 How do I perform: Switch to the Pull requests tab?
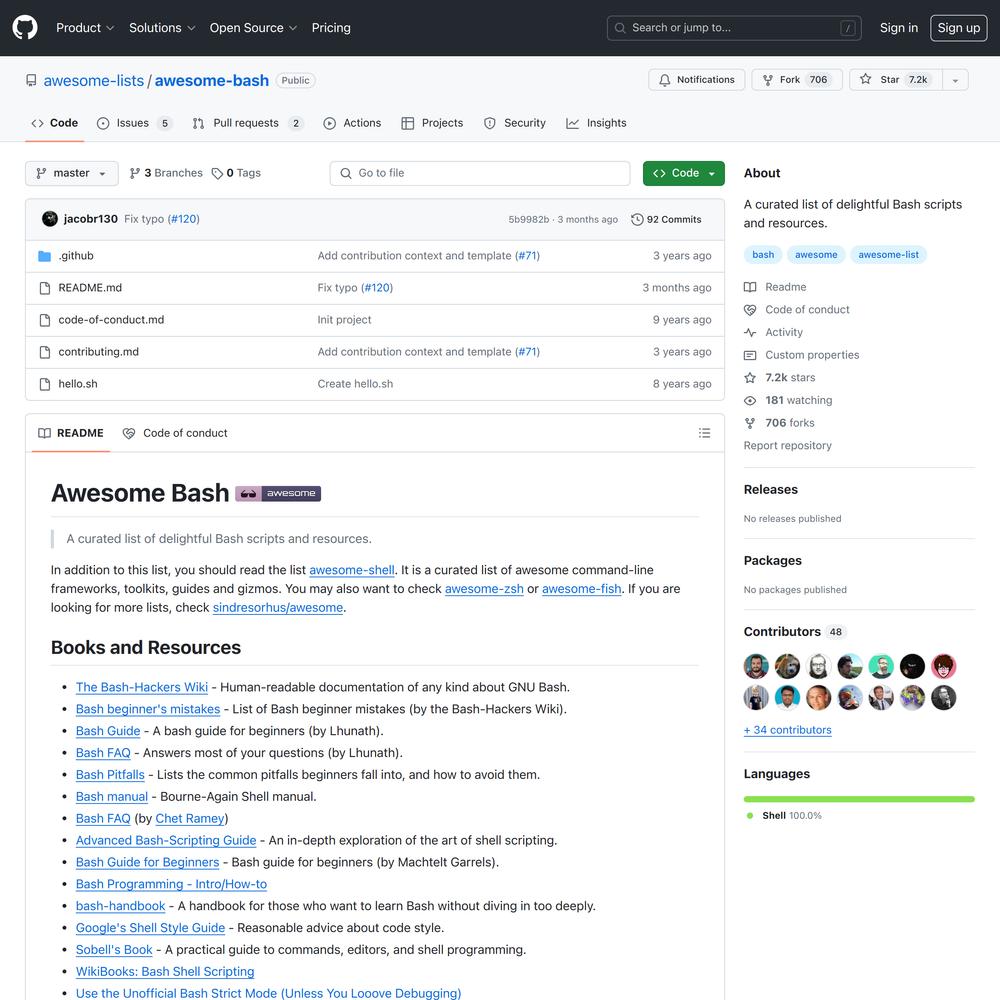tap(247, 123)
